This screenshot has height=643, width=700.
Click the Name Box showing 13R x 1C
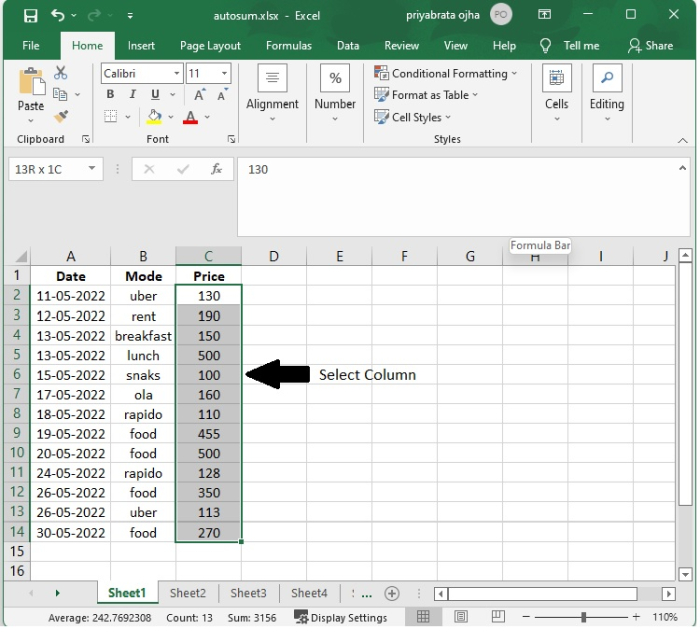click(x=55, y=169)
